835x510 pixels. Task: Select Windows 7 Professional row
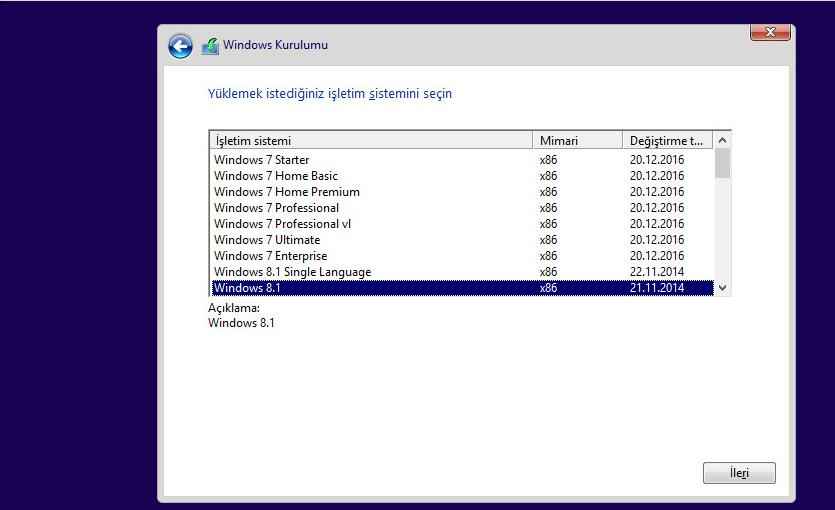pyautogui.click(x=276, y=208)
